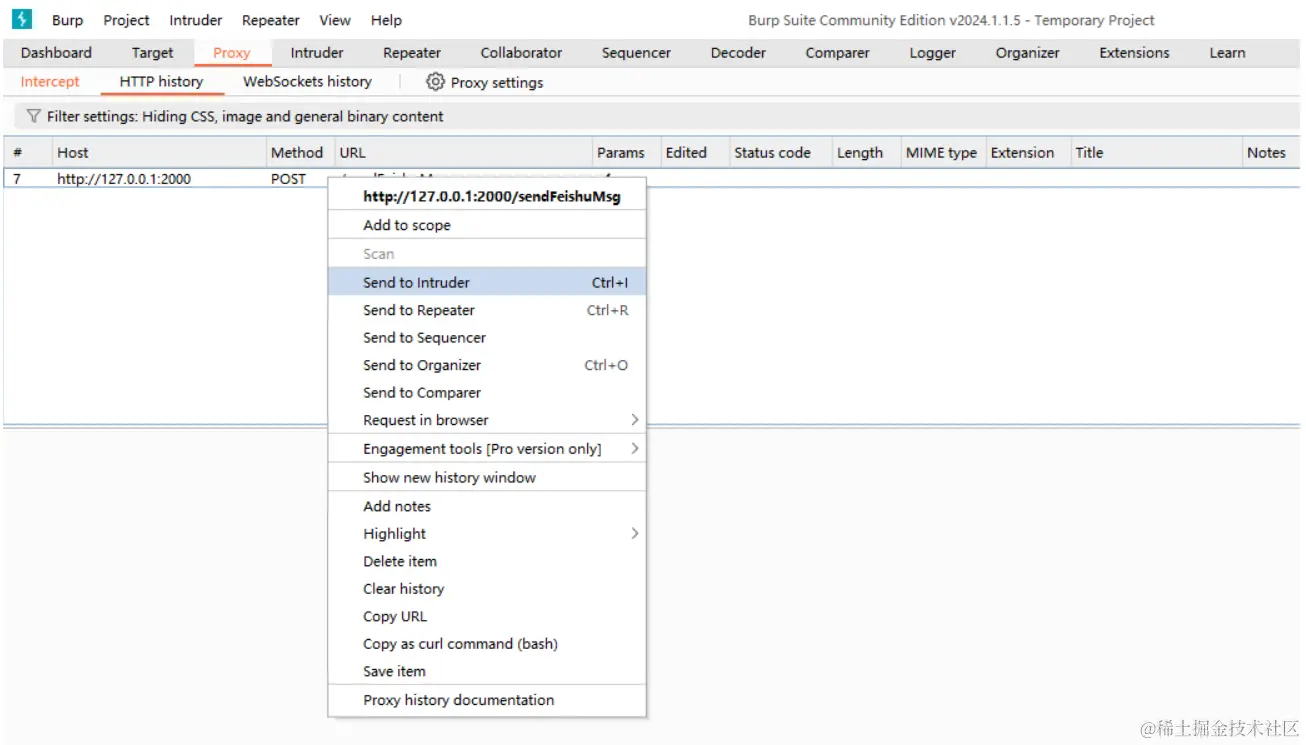
Task: Select Copy URL in the context menu
Action: coord(487,616)
